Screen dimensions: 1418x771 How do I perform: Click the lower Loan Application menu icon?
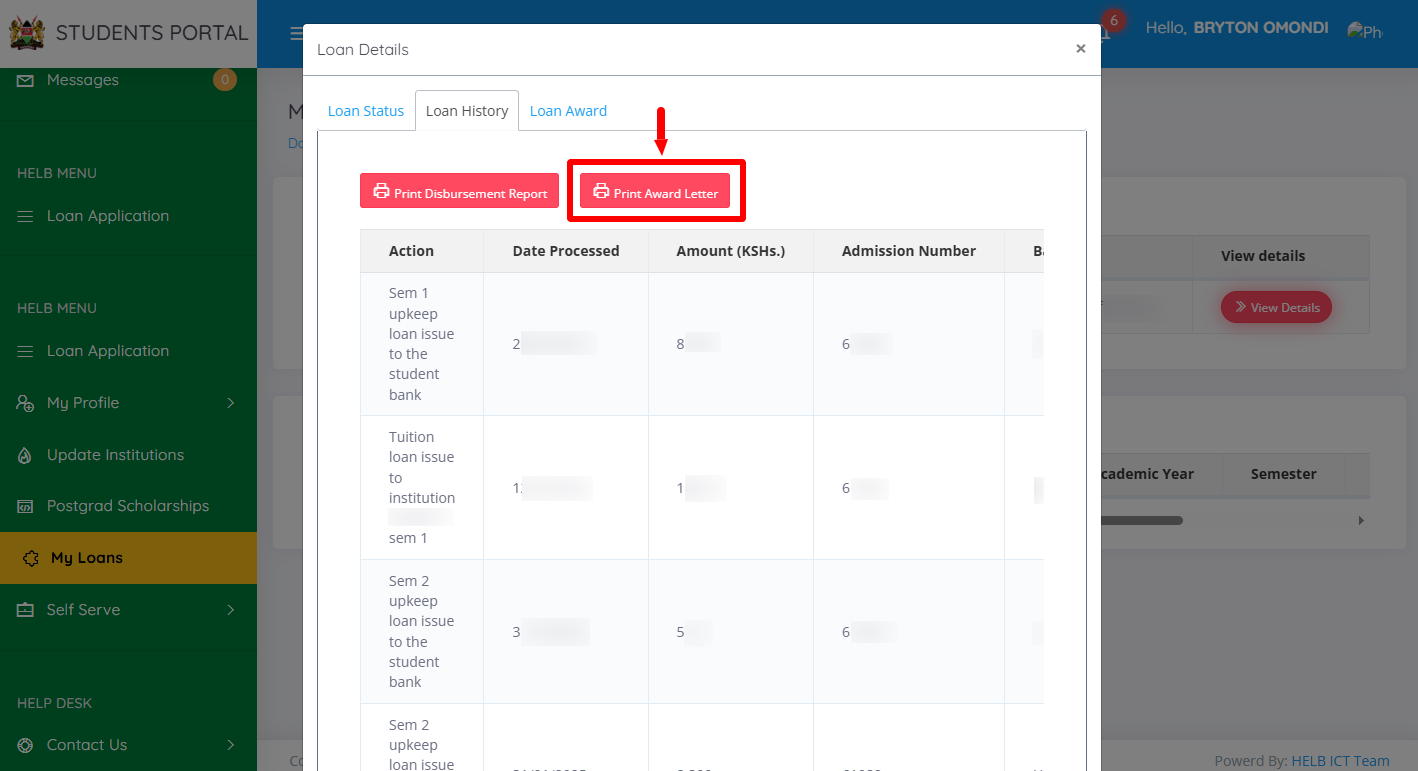pos(25,351)
